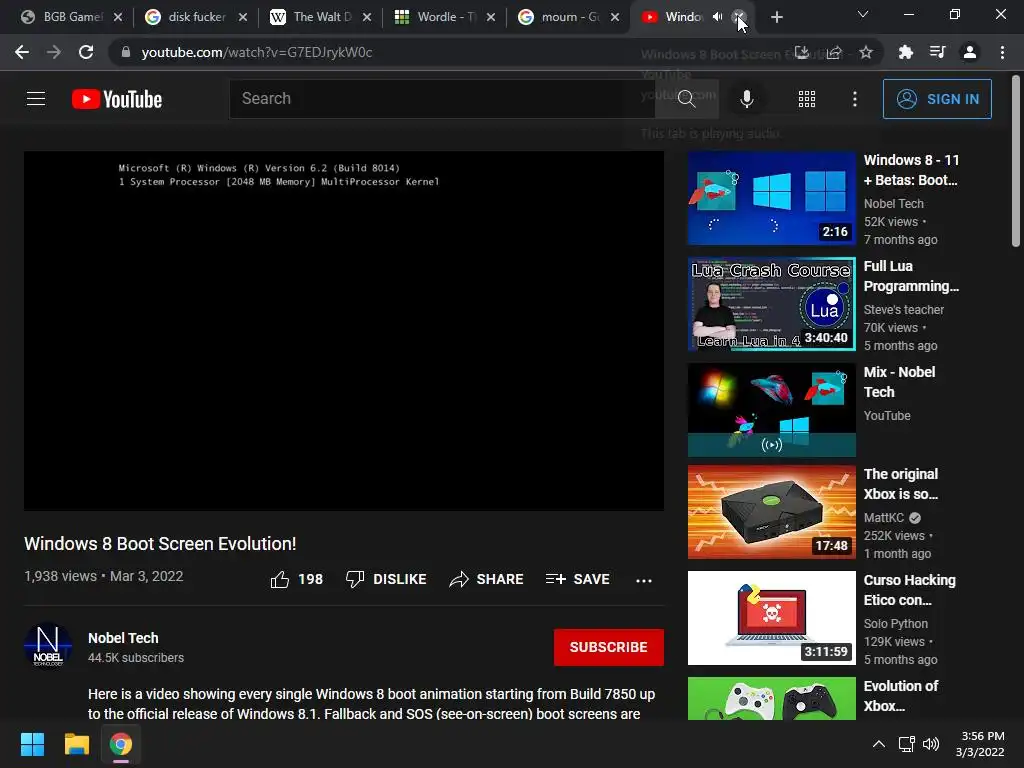The image size is (1024, 768).
Task: Open the YouTube hamburger guide menu
Action: (36, 99)
